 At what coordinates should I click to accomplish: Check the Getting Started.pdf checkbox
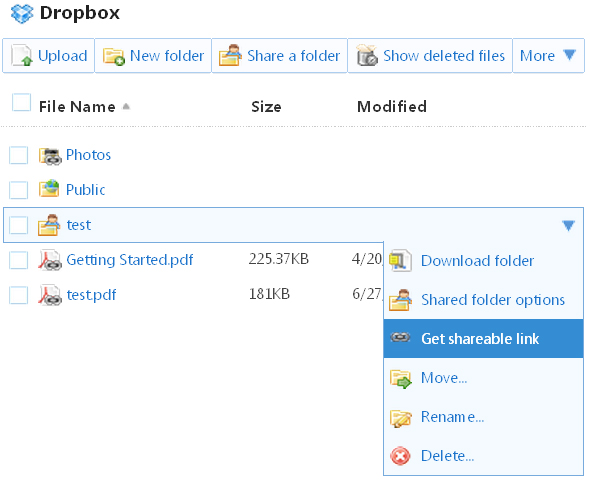(x=19, y=260)
